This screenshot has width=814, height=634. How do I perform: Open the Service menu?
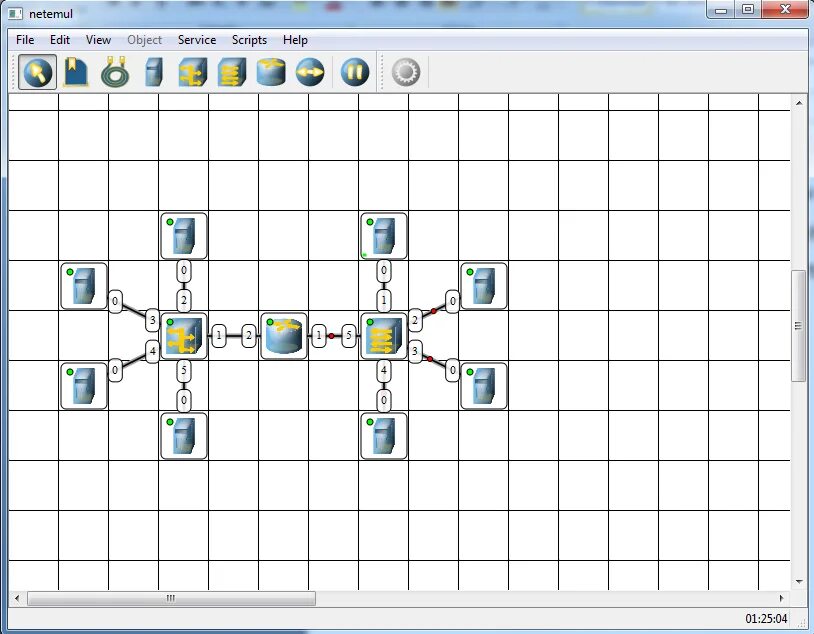197,40
